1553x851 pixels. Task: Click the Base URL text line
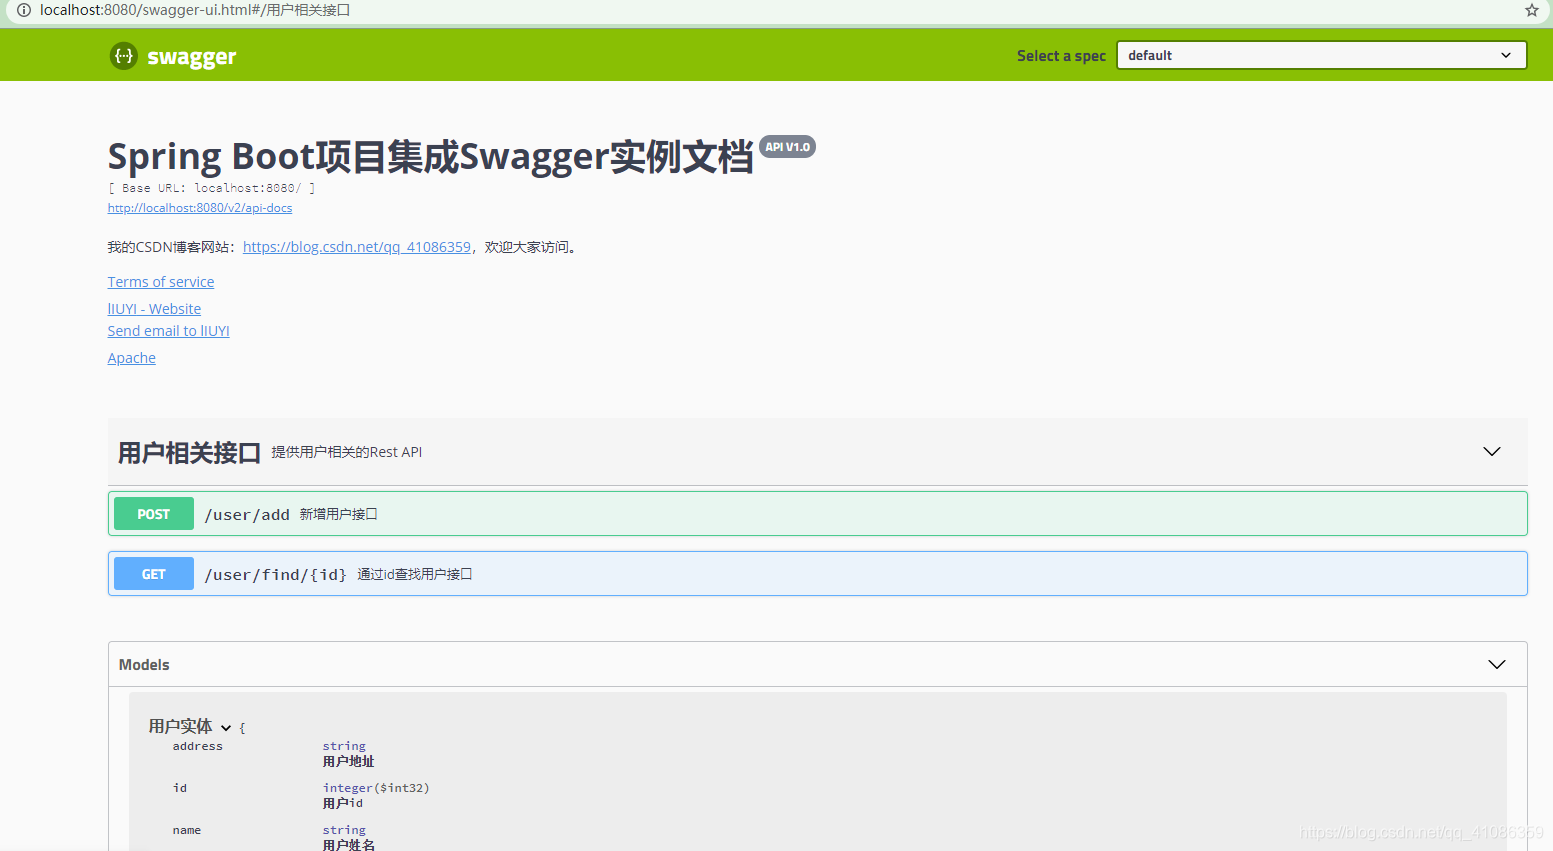click(x=212, y=188)
